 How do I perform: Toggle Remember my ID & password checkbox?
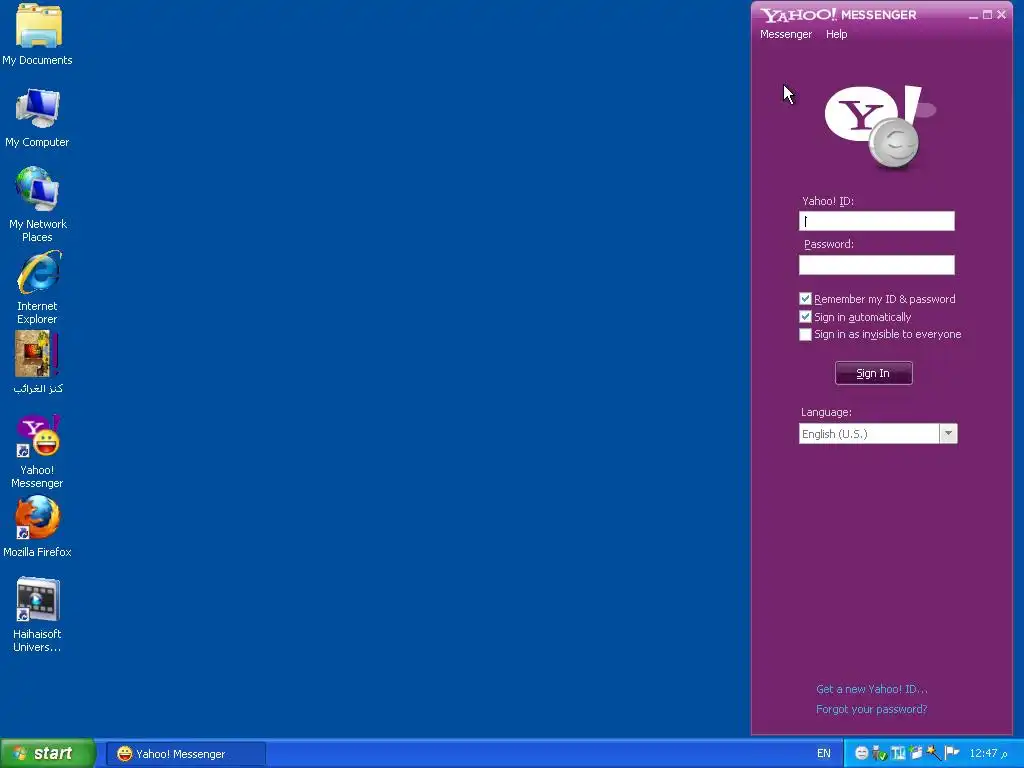tap(805, 299)
